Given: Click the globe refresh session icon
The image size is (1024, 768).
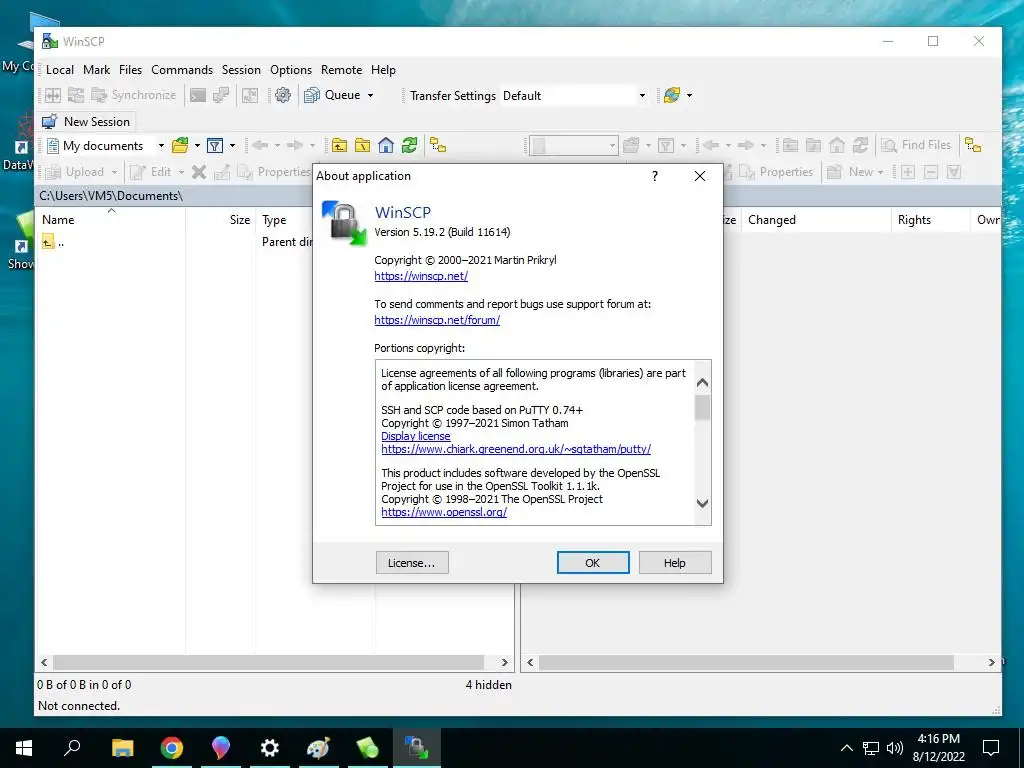Looking at the screenshot, I should (x=671, y=95).
